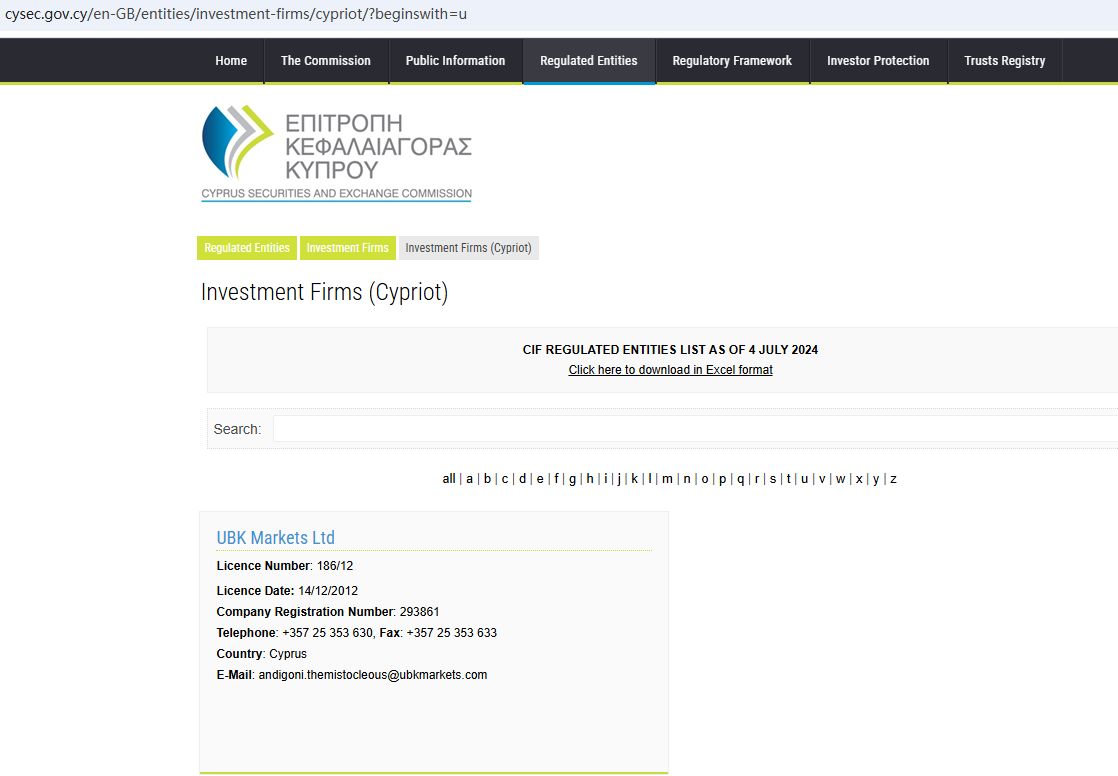1118x776 pixels.
Task: Filter firms beginning with letter s
Action: point(772,479)
